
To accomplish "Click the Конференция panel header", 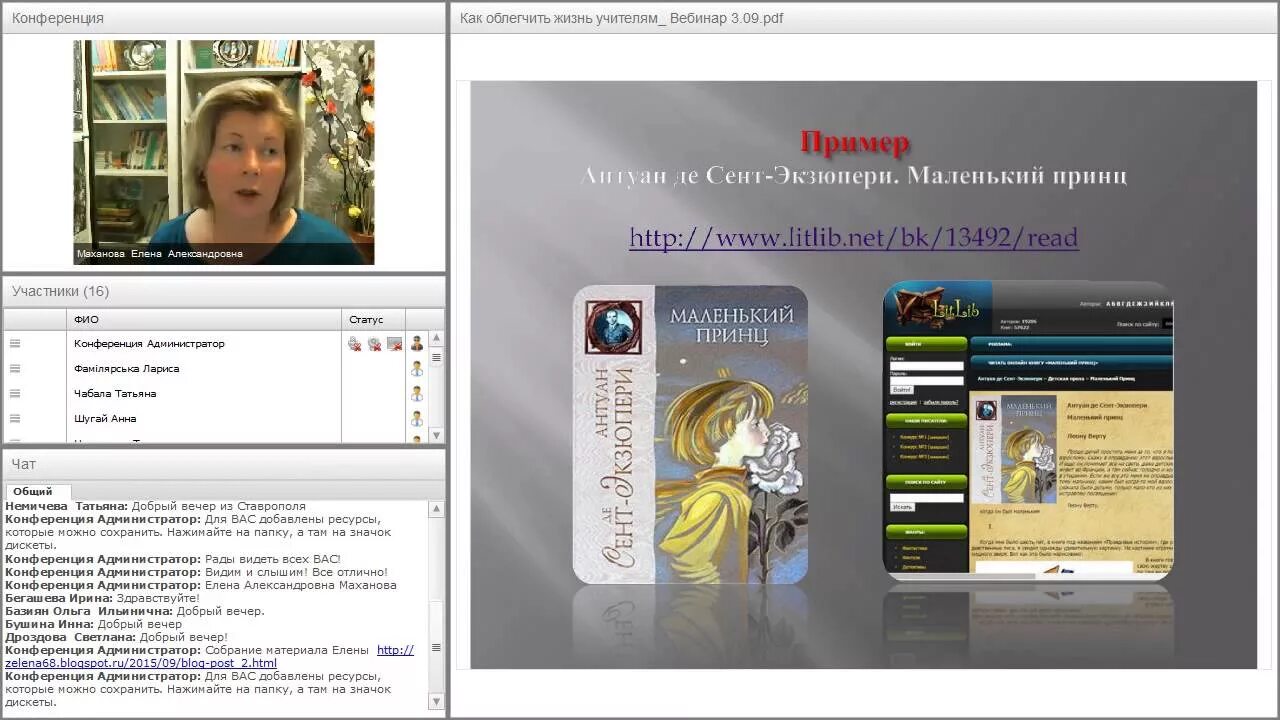I will tap(224, 18).
